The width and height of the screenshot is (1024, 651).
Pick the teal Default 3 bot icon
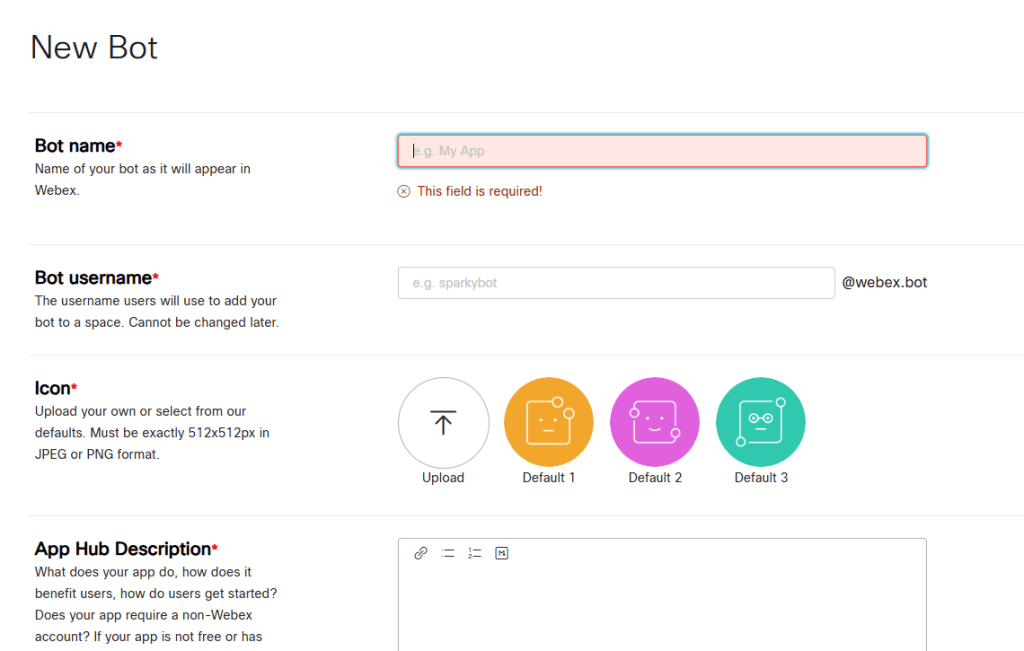[x=761, y=422]
